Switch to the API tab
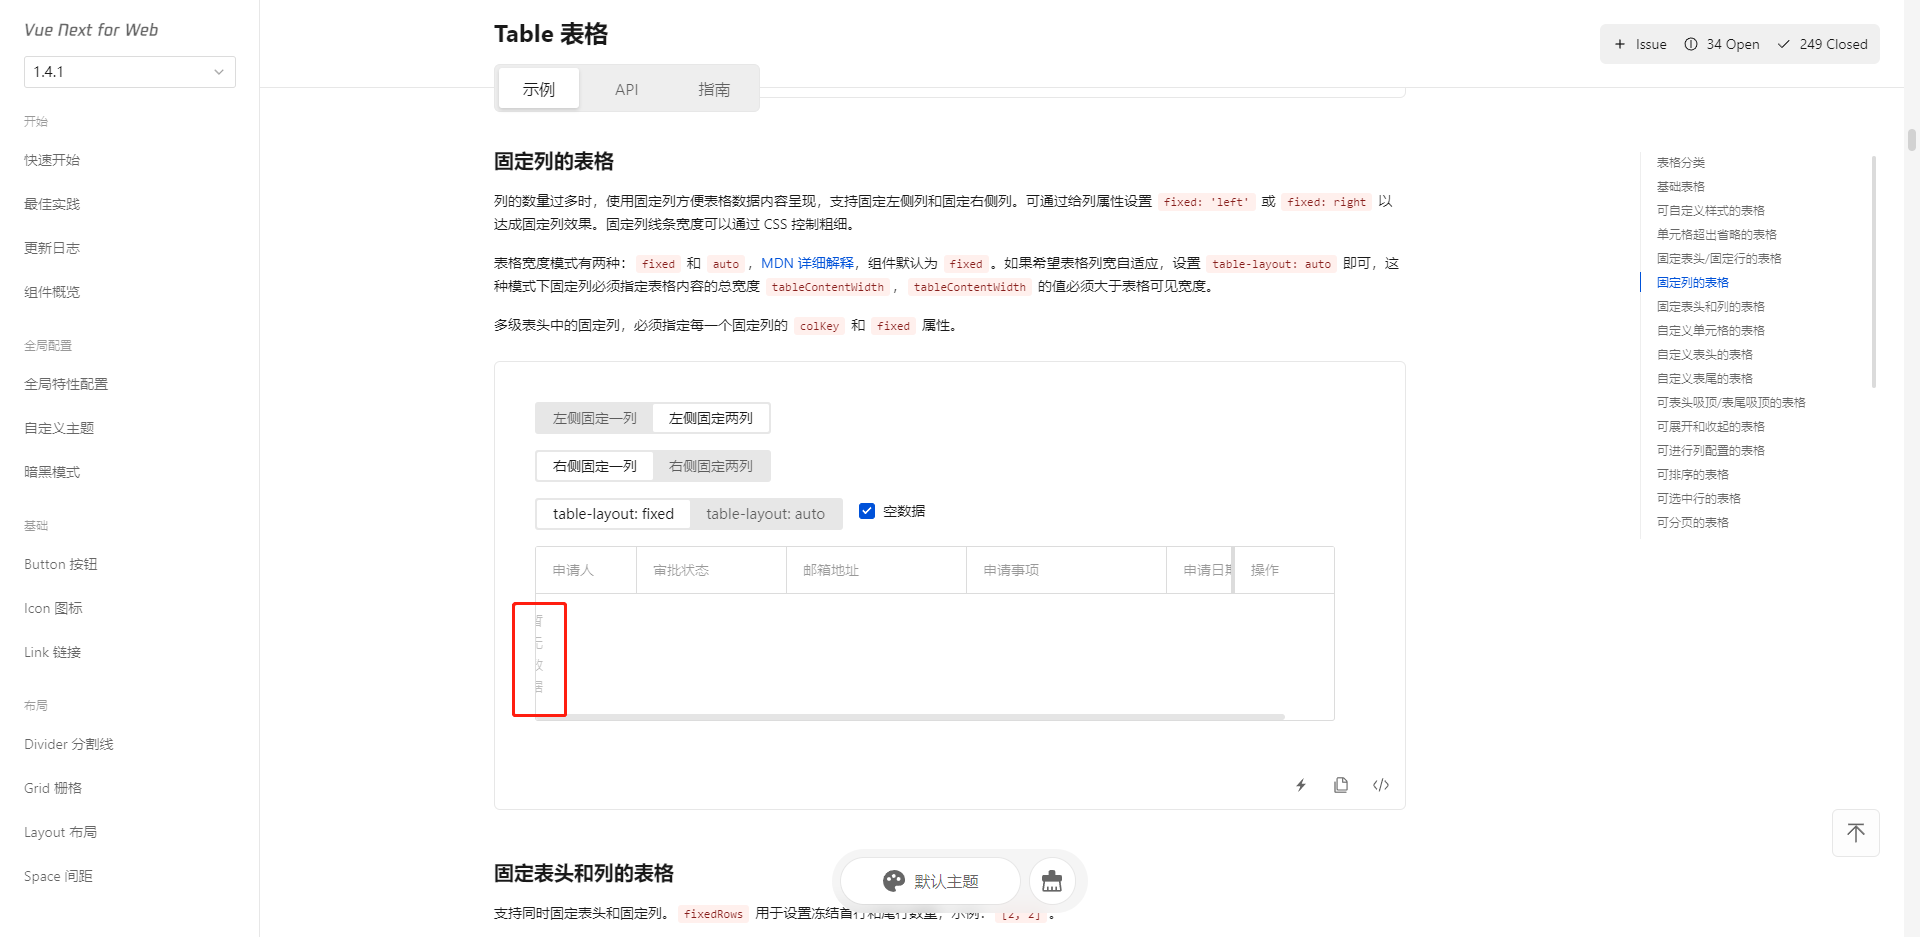Screen dimensions: 1920x937 [x=626, y=88]
